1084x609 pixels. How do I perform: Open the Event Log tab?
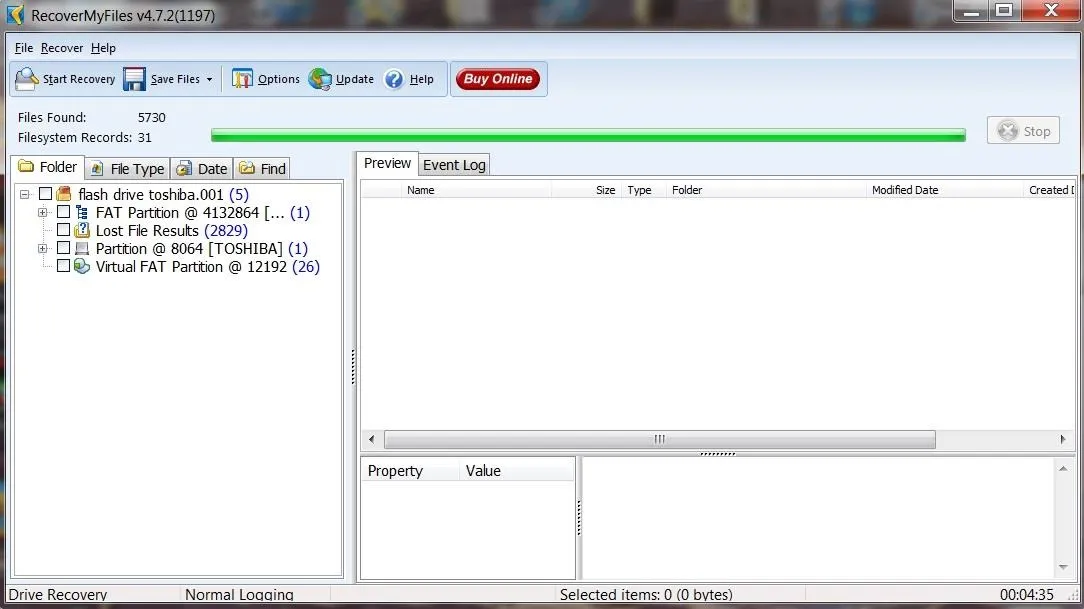tap(454, 165)
